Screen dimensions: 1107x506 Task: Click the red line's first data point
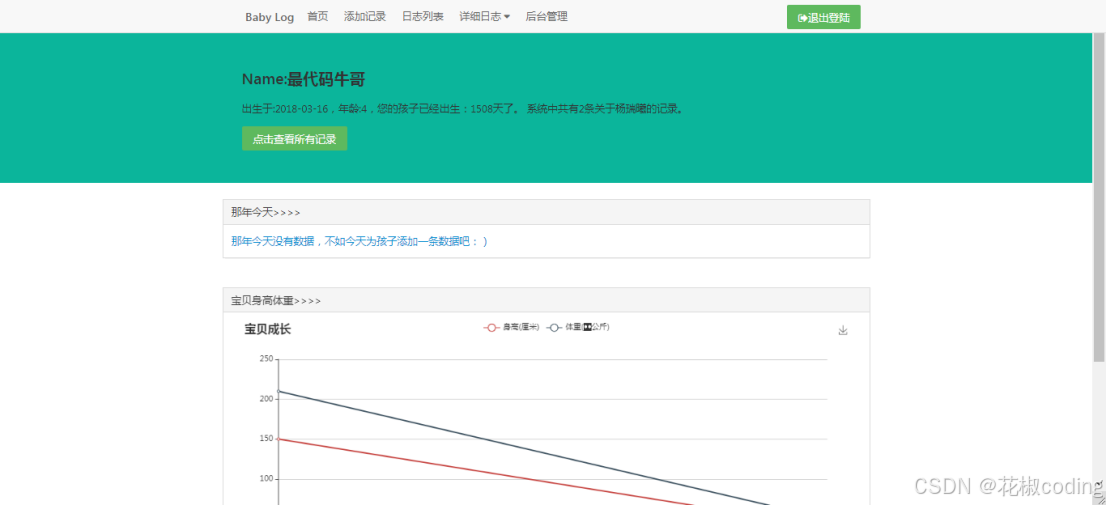pos(278,439)
